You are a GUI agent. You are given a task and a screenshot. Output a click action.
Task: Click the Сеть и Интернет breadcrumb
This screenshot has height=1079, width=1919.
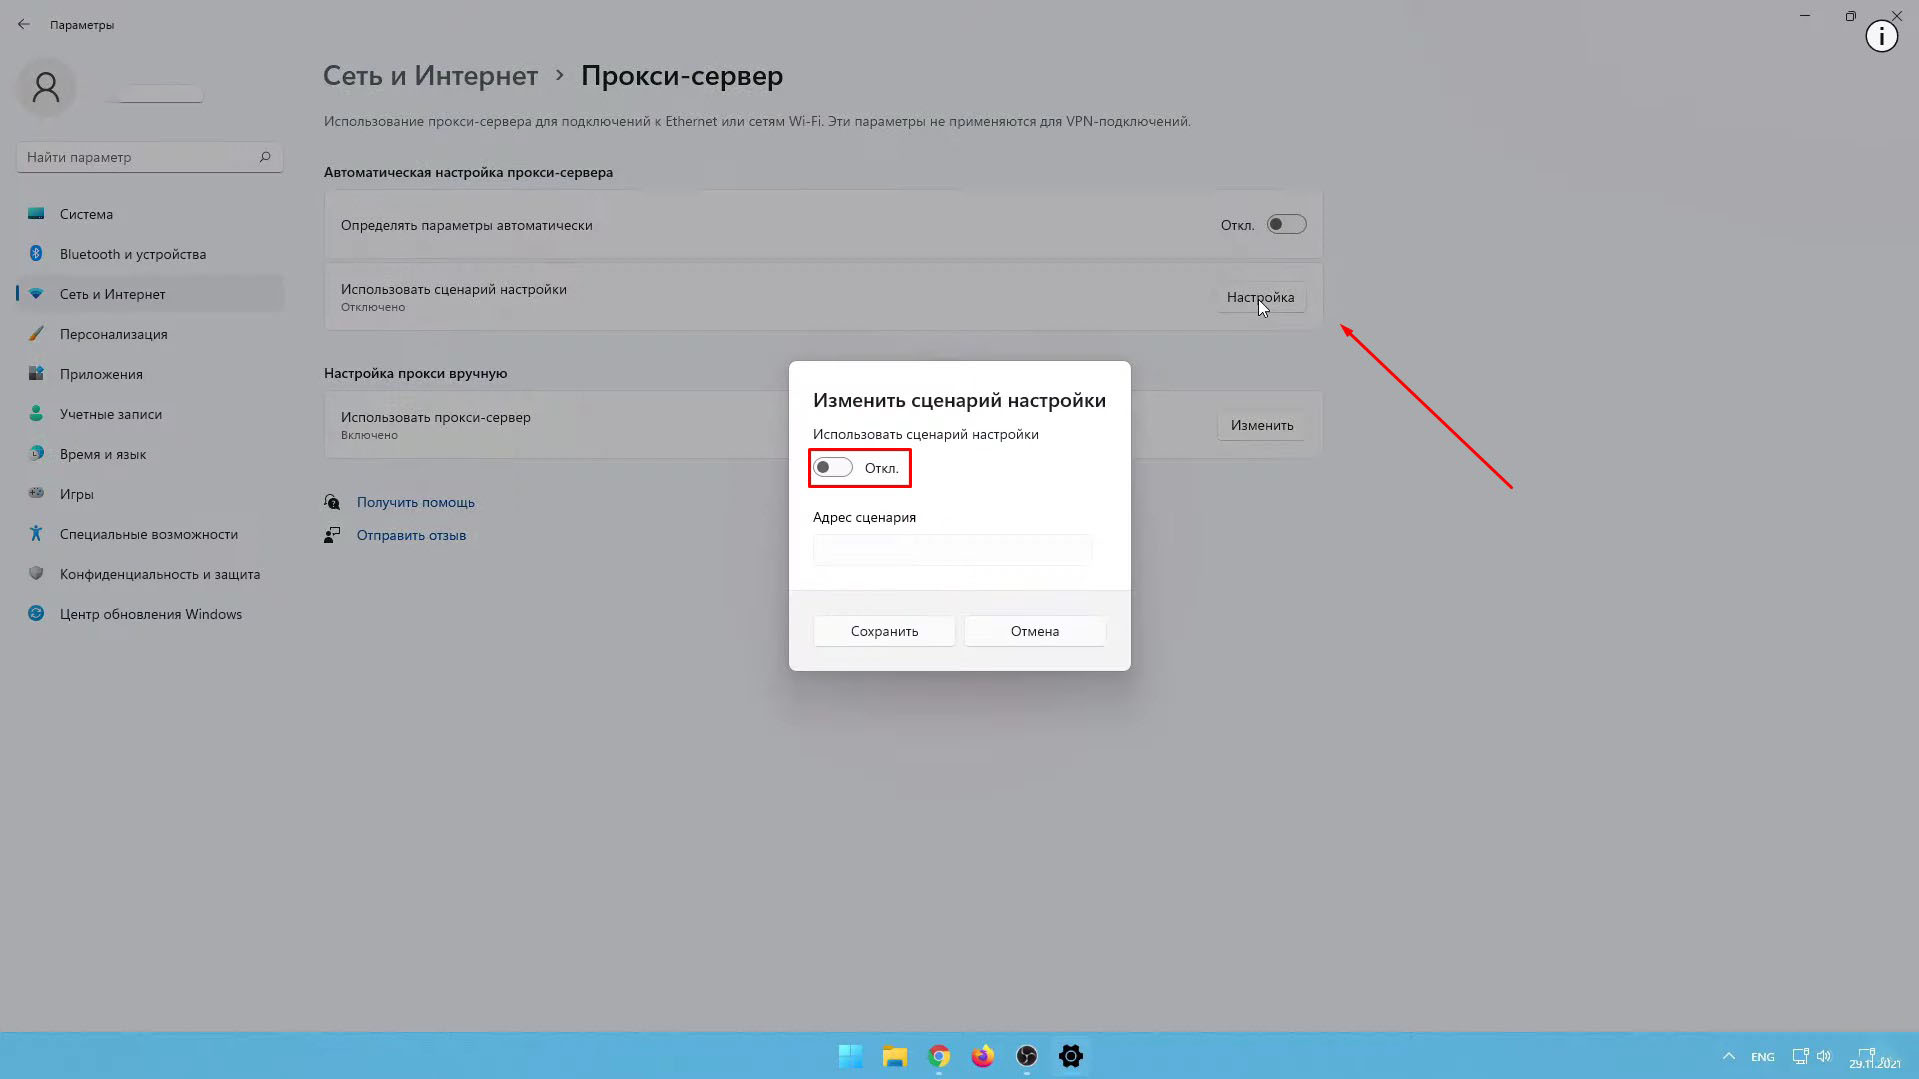[430, 76]
